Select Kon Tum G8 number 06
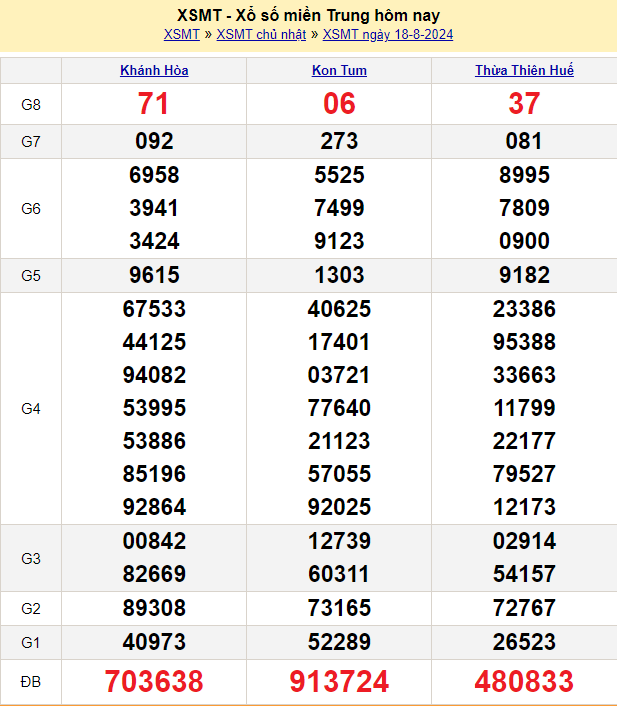 pos(339,104)
